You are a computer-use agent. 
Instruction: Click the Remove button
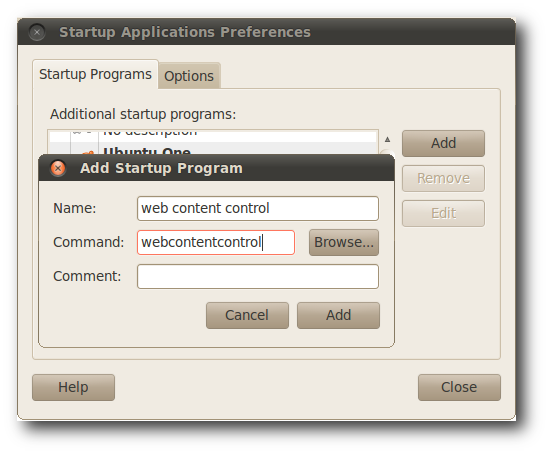pyautogui.click(x=443, y=178)
